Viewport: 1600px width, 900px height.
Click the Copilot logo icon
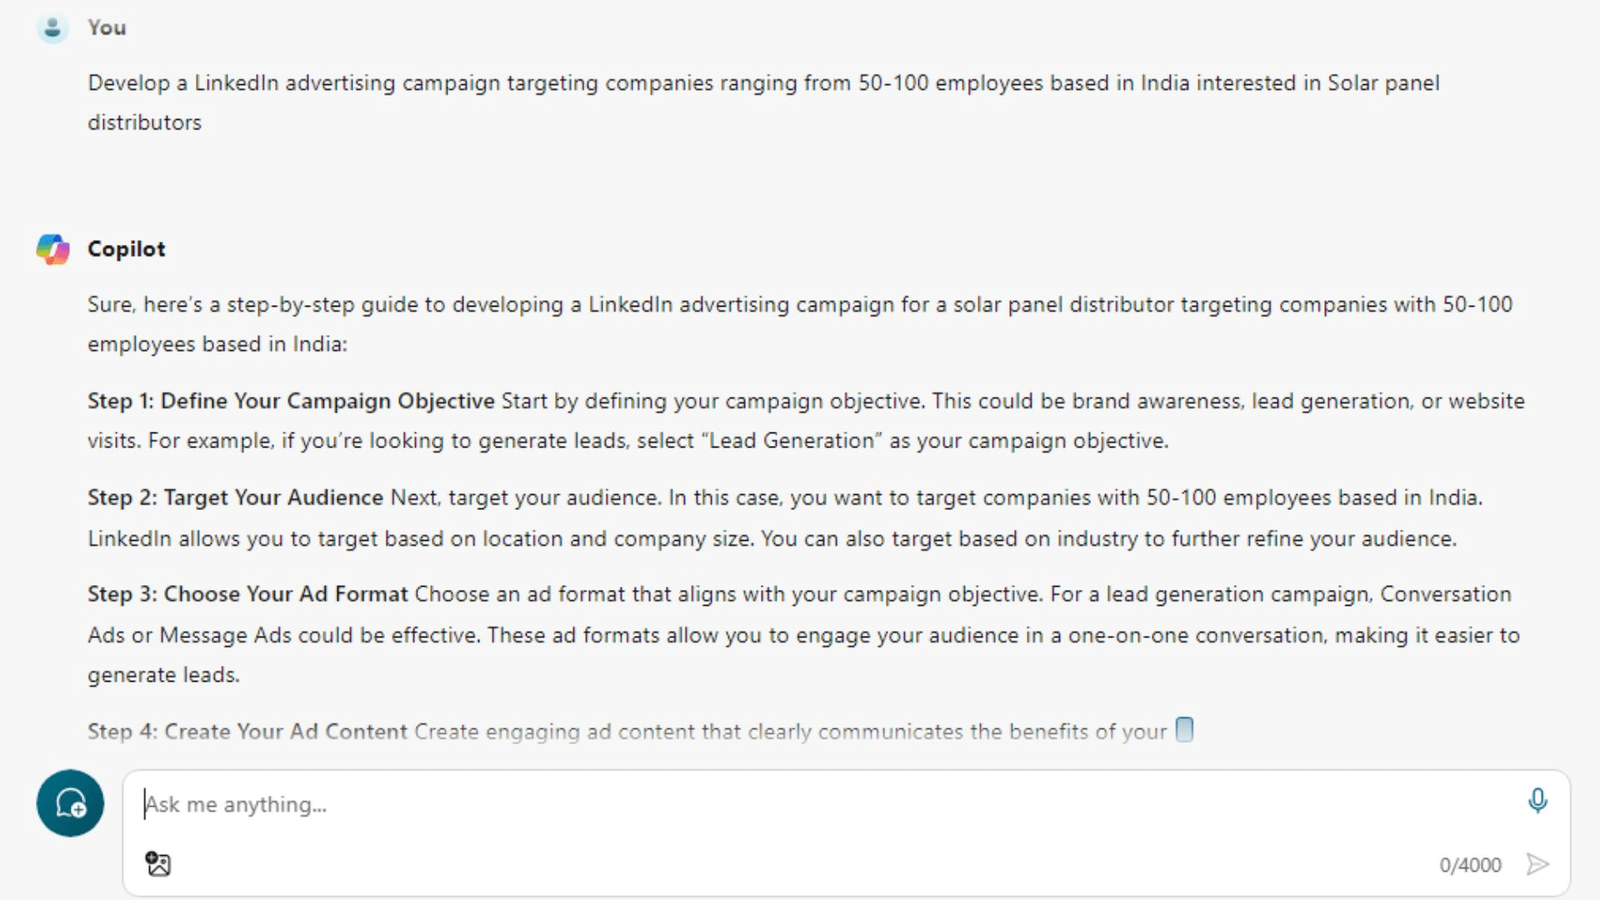tap(53, 249)
